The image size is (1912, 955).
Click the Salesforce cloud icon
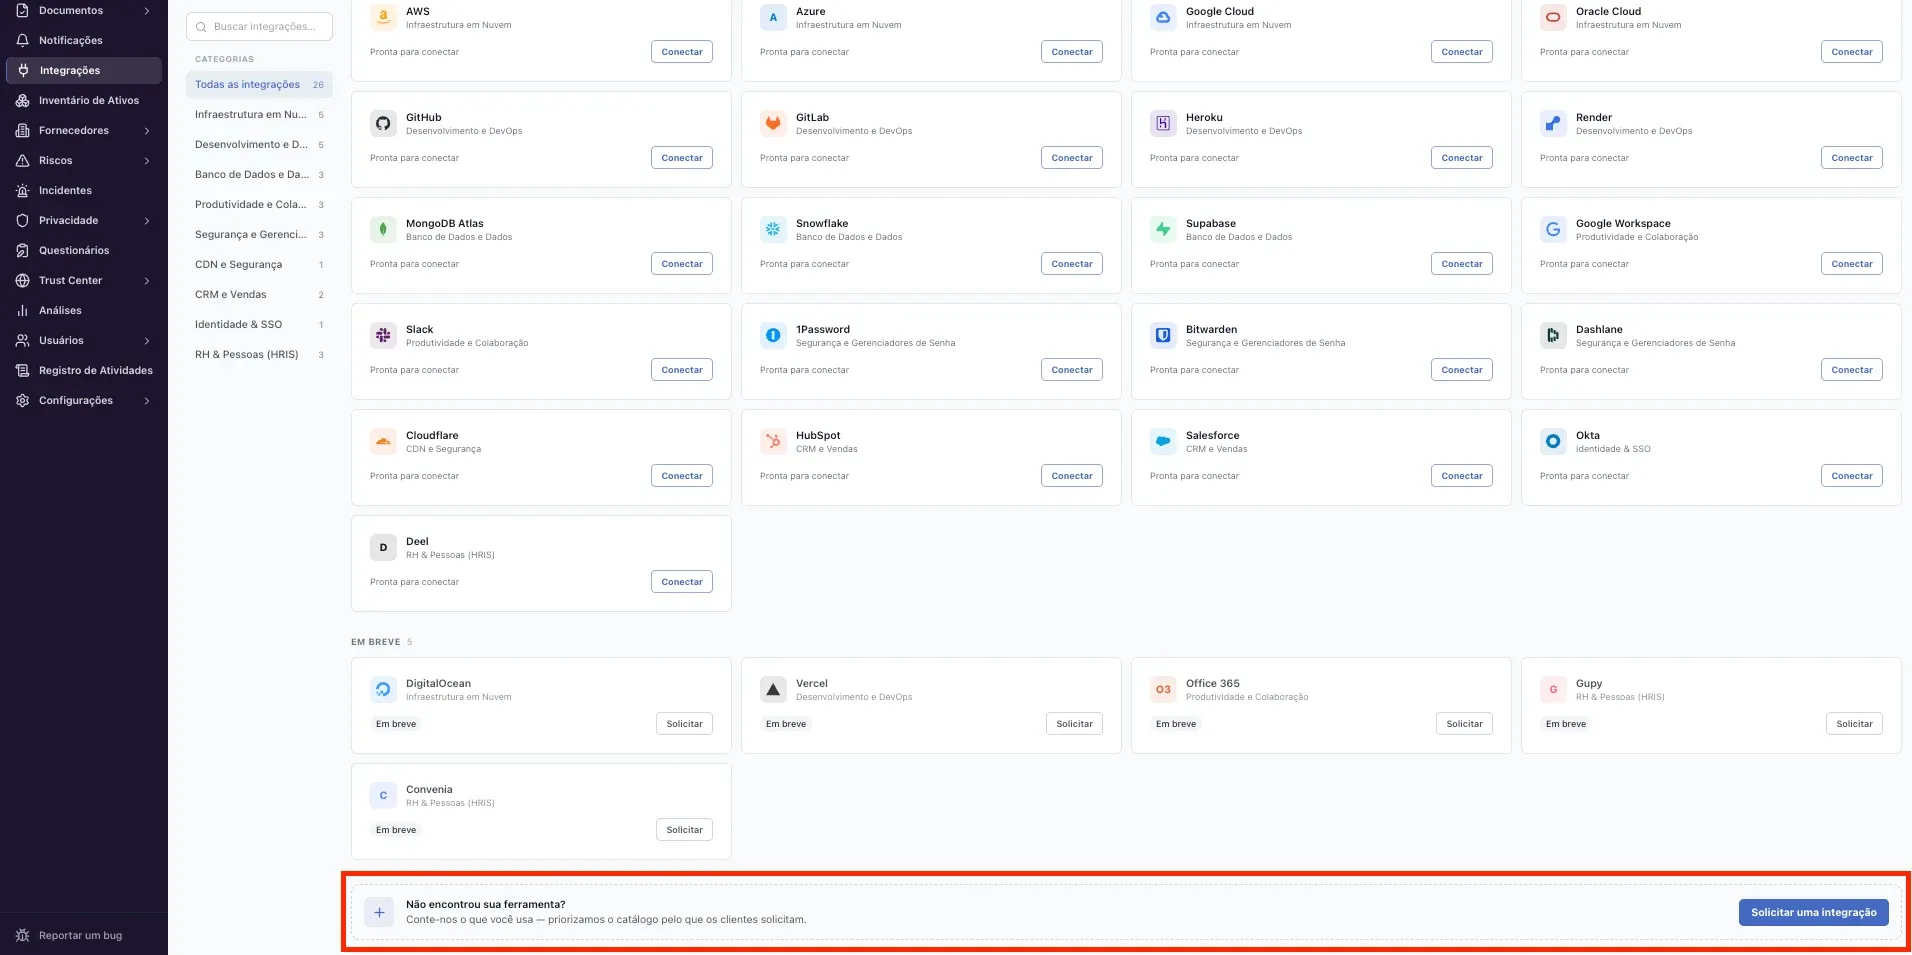click(x=1163, y=442)
